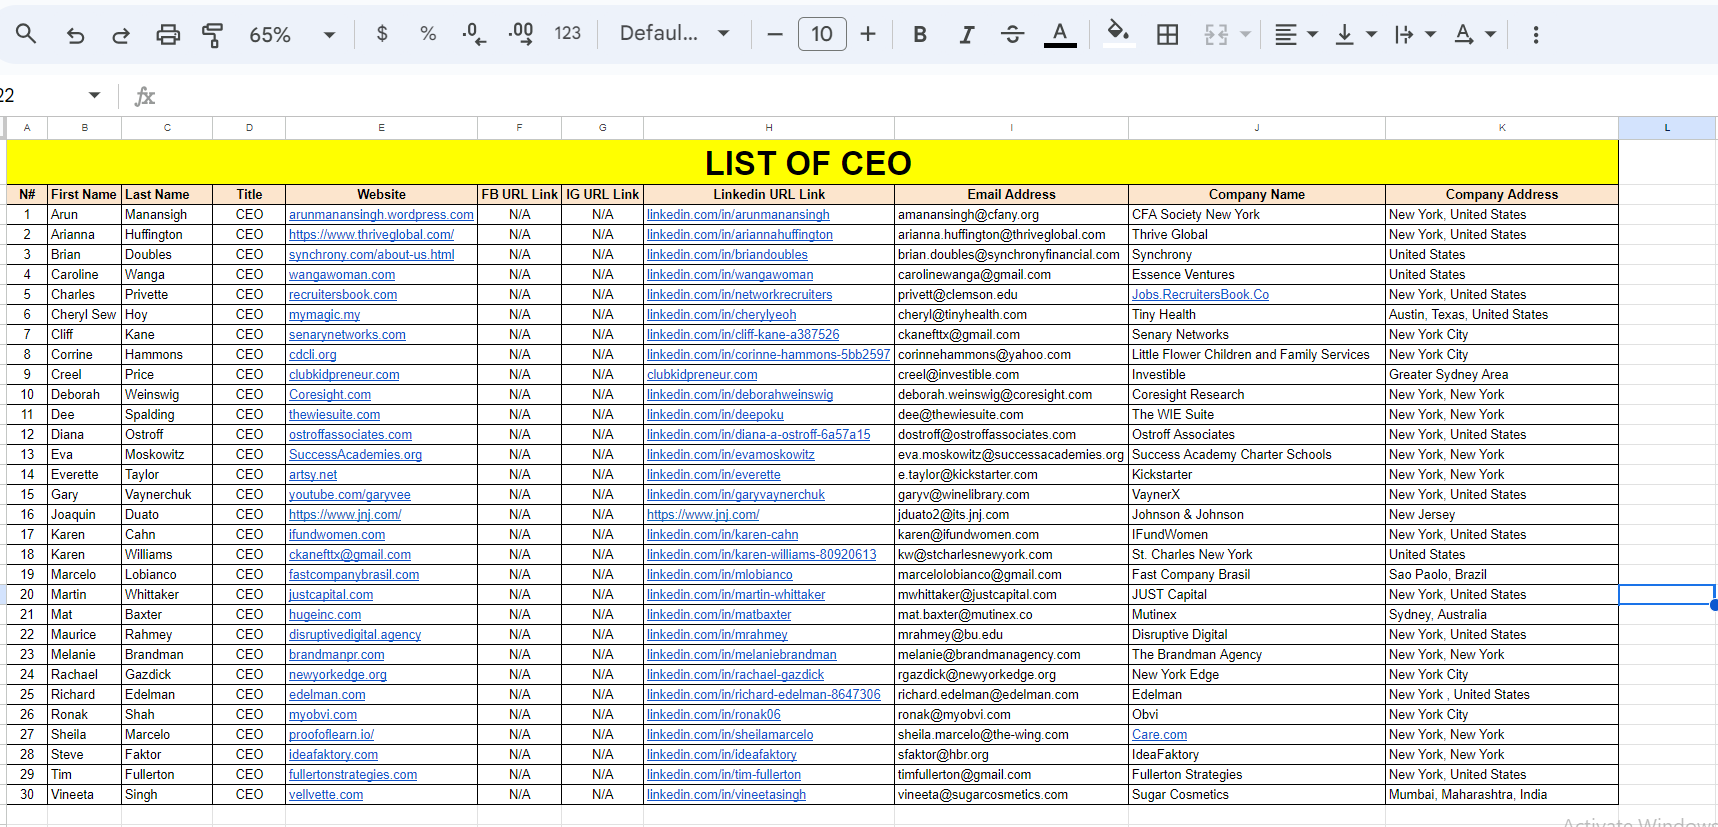1718x827 pixels.
Task: Open the Care.com company link
Action: pyautogui.click(x=1159, y=735)
